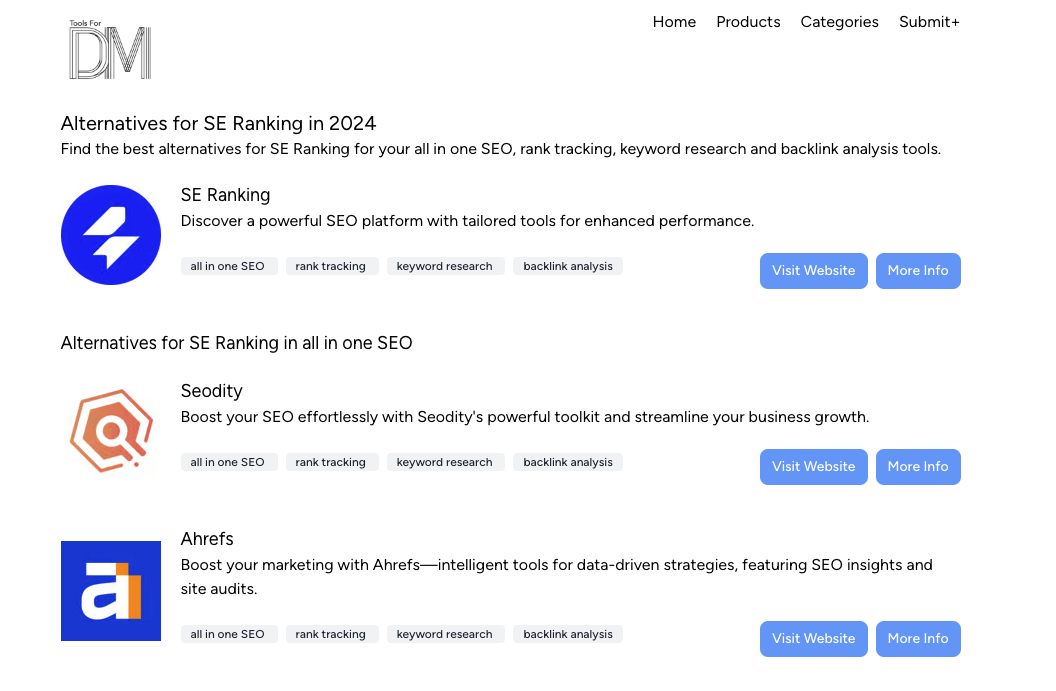Click the Tools For DM site logo
Image resolution: width=1056 pixels, height=691 pixels.
pos(110,50)
